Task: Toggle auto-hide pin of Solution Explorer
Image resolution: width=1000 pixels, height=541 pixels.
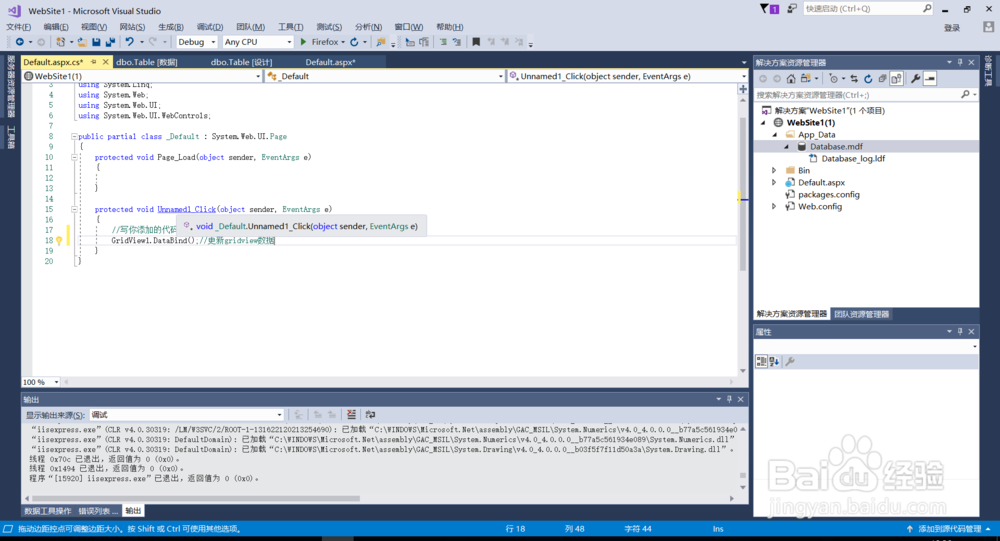Action: [x=960, y=63]
